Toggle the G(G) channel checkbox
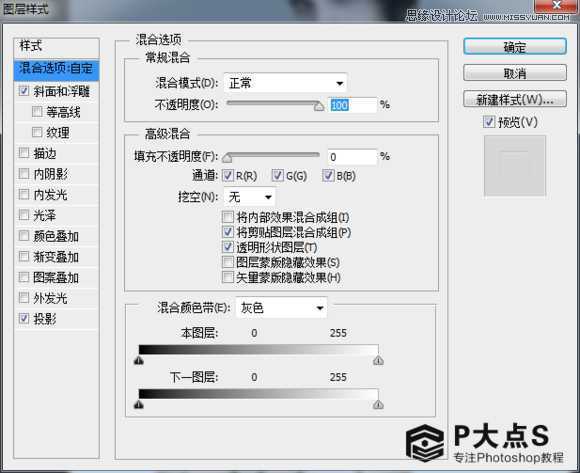Screen dimensions: 580x473 [278, 175]
